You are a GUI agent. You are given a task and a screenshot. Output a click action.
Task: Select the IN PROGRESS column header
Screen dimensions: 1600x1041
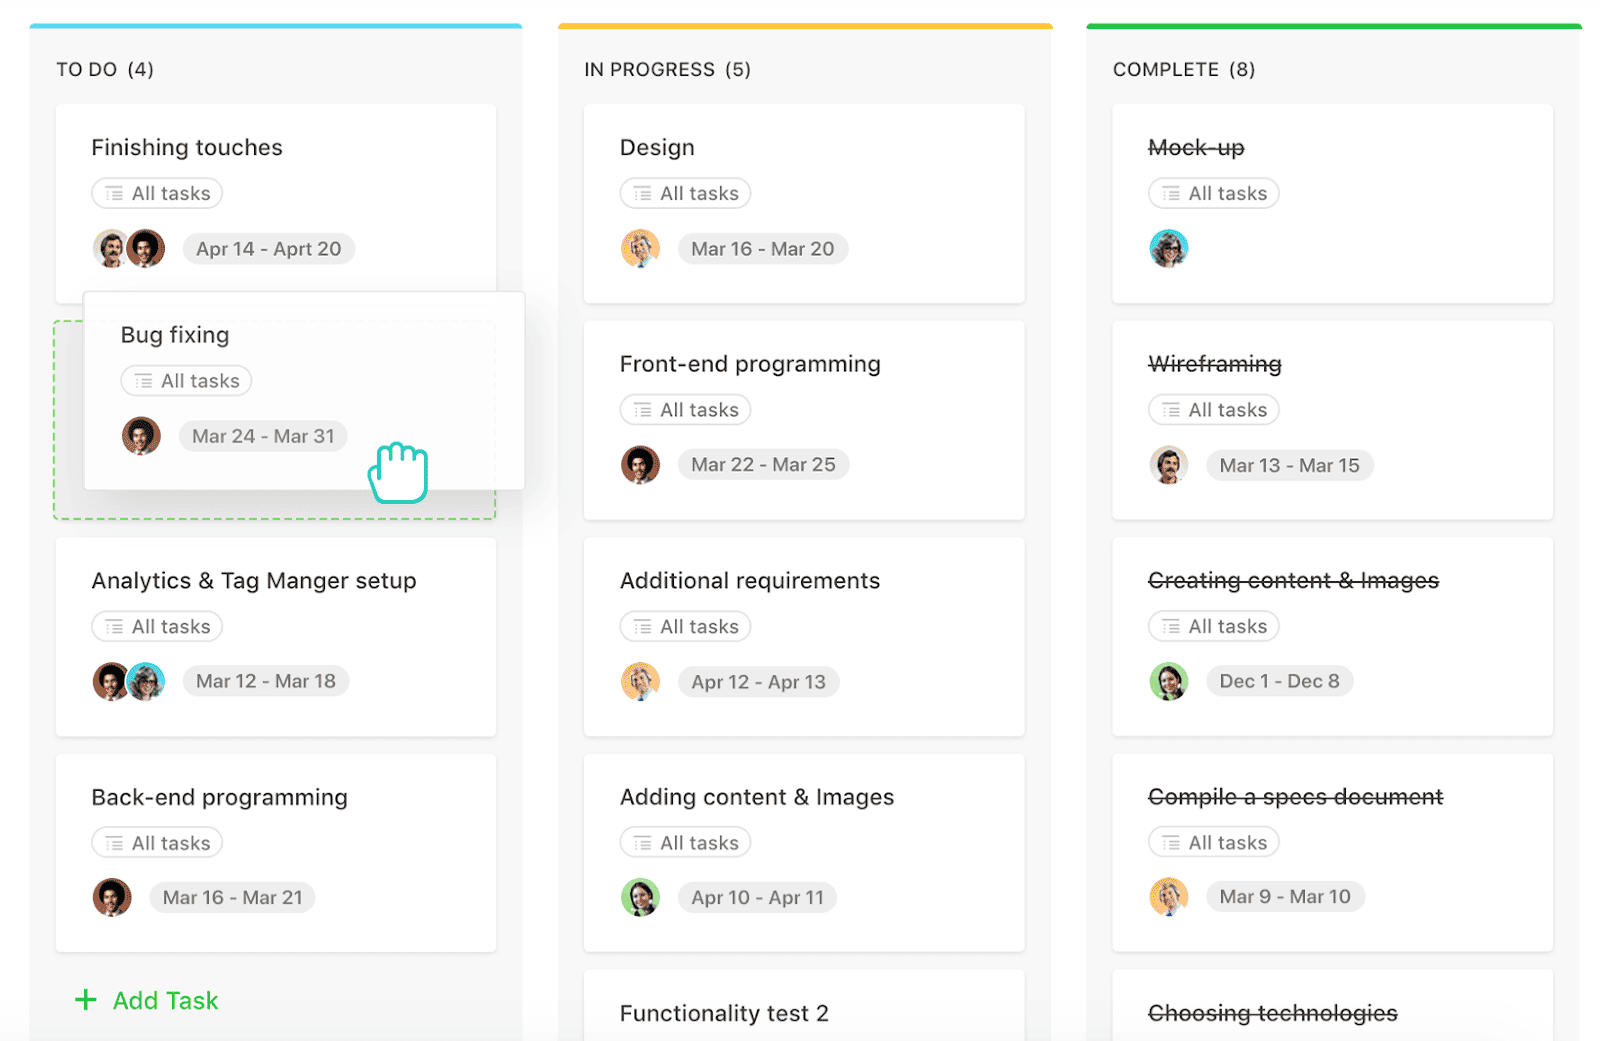(667, 70)
